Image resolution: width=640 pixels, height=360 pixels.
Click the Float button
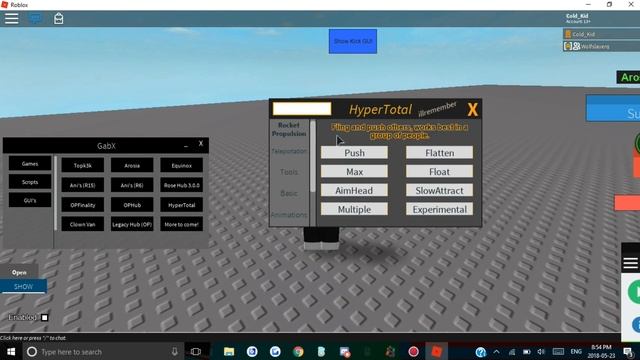click(x=439, y=171)
